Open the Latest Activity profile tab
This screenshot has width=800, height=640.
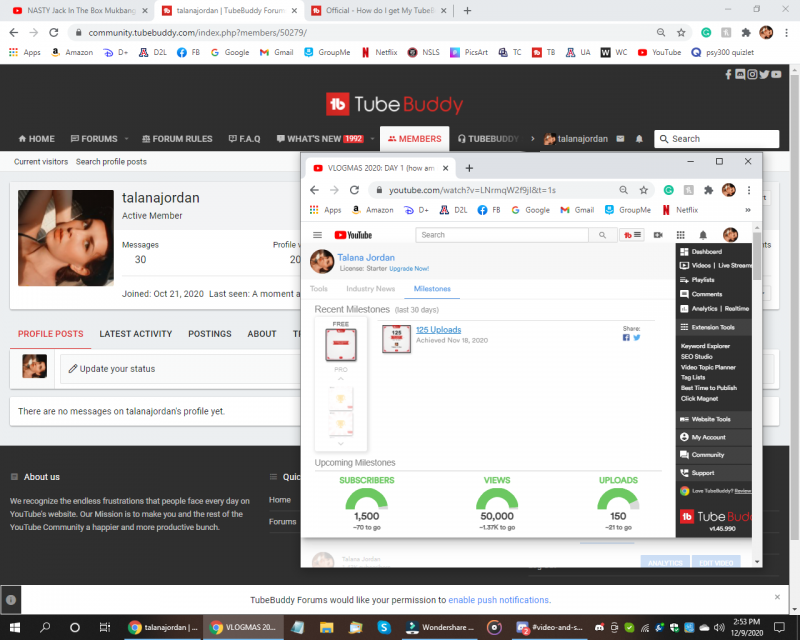[x=136, y=334]
